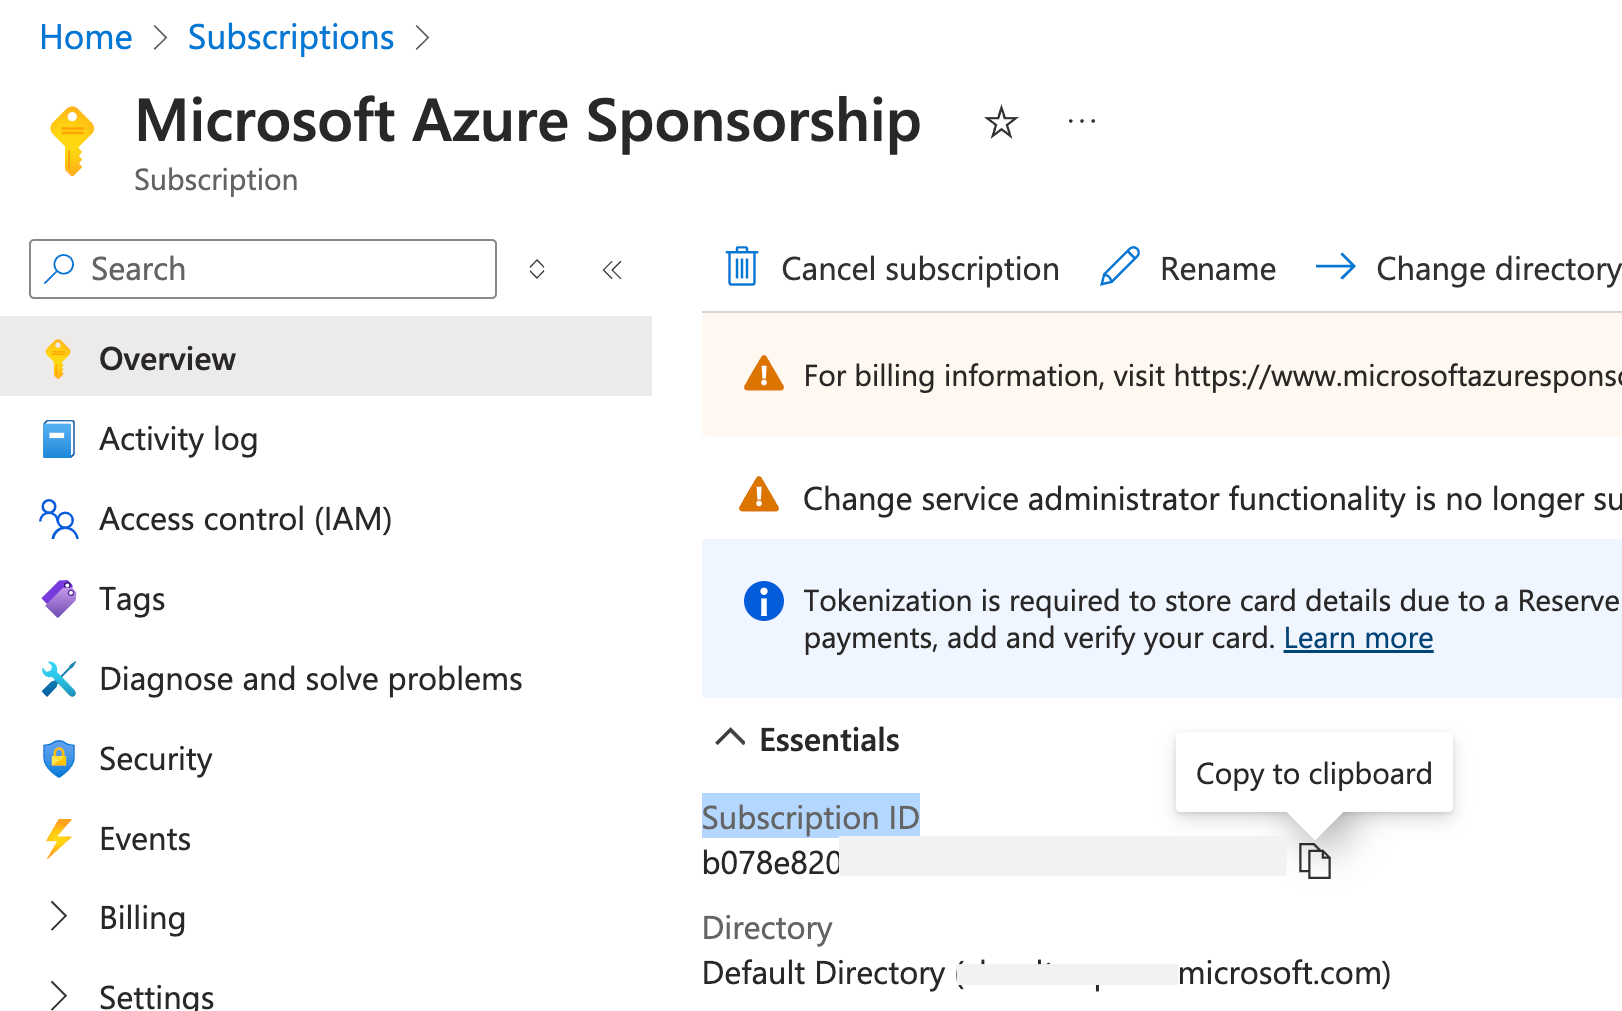The height and width of the screenshot is (1011, 1622).
Task: Go to the Security page
Action: pos(155,759)
